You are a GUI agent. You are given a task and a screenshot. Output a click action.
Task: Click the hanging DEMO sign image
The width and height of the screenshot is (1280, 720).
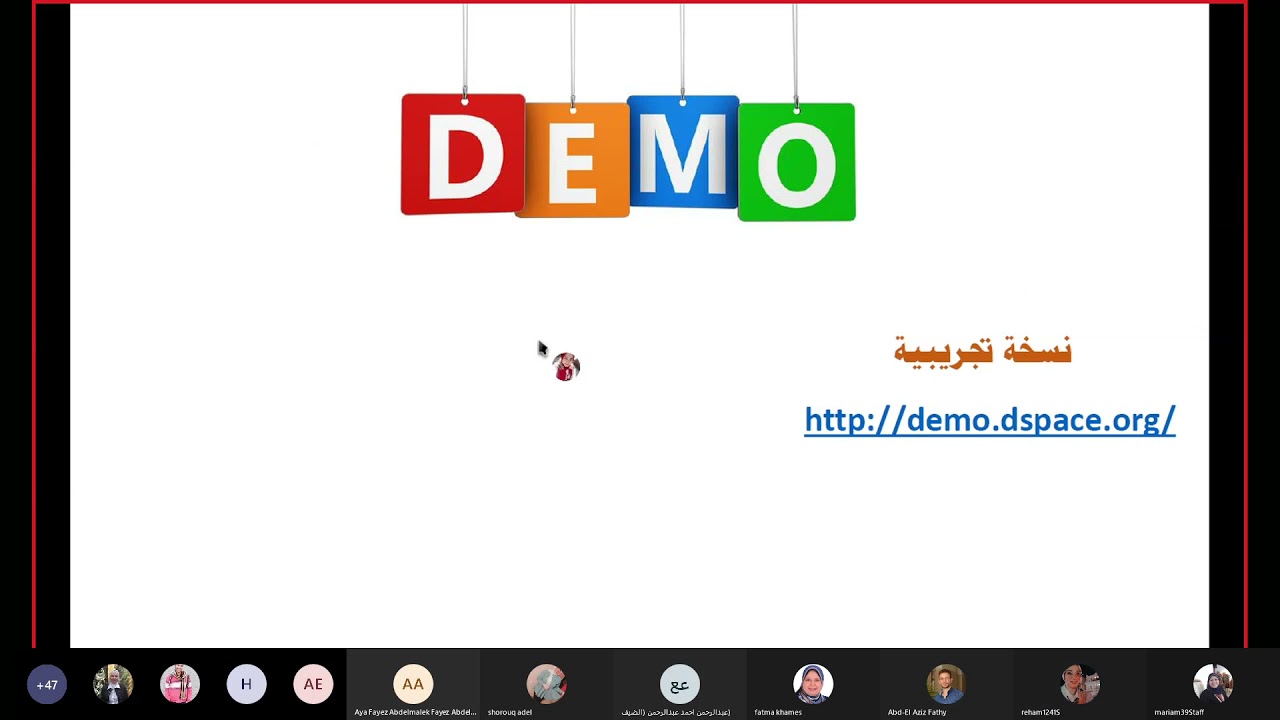point(628,112)
